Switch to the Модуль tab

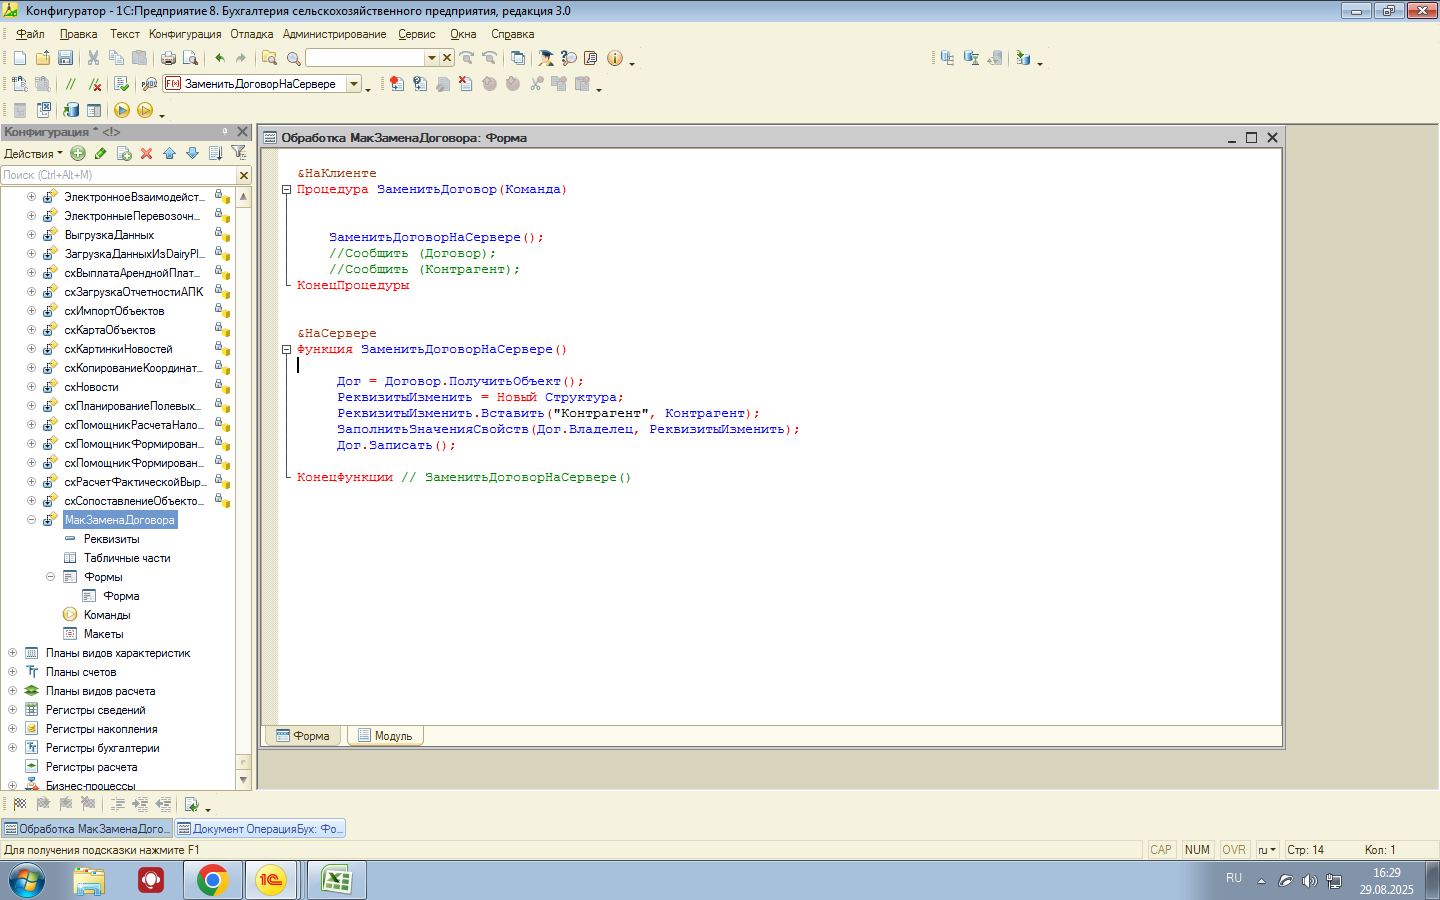pyautogui.click(x=385, y=736)
